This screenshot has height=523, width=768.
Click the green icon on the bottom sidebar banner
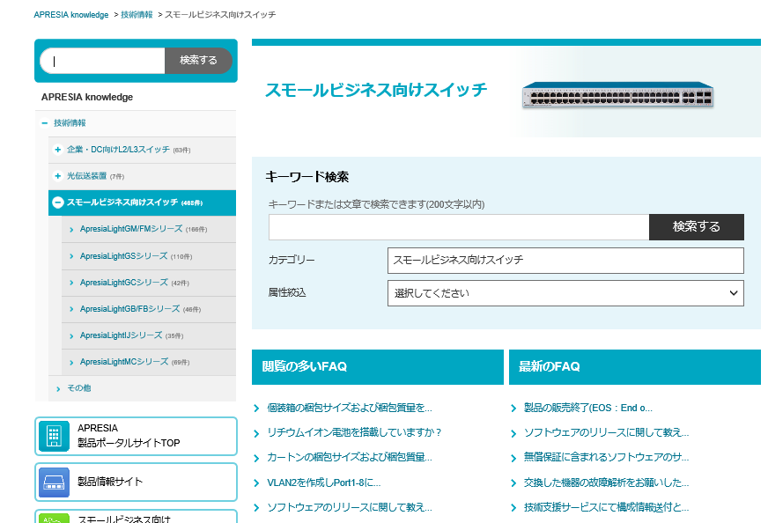pyautogui.click(x=54, y=518)
